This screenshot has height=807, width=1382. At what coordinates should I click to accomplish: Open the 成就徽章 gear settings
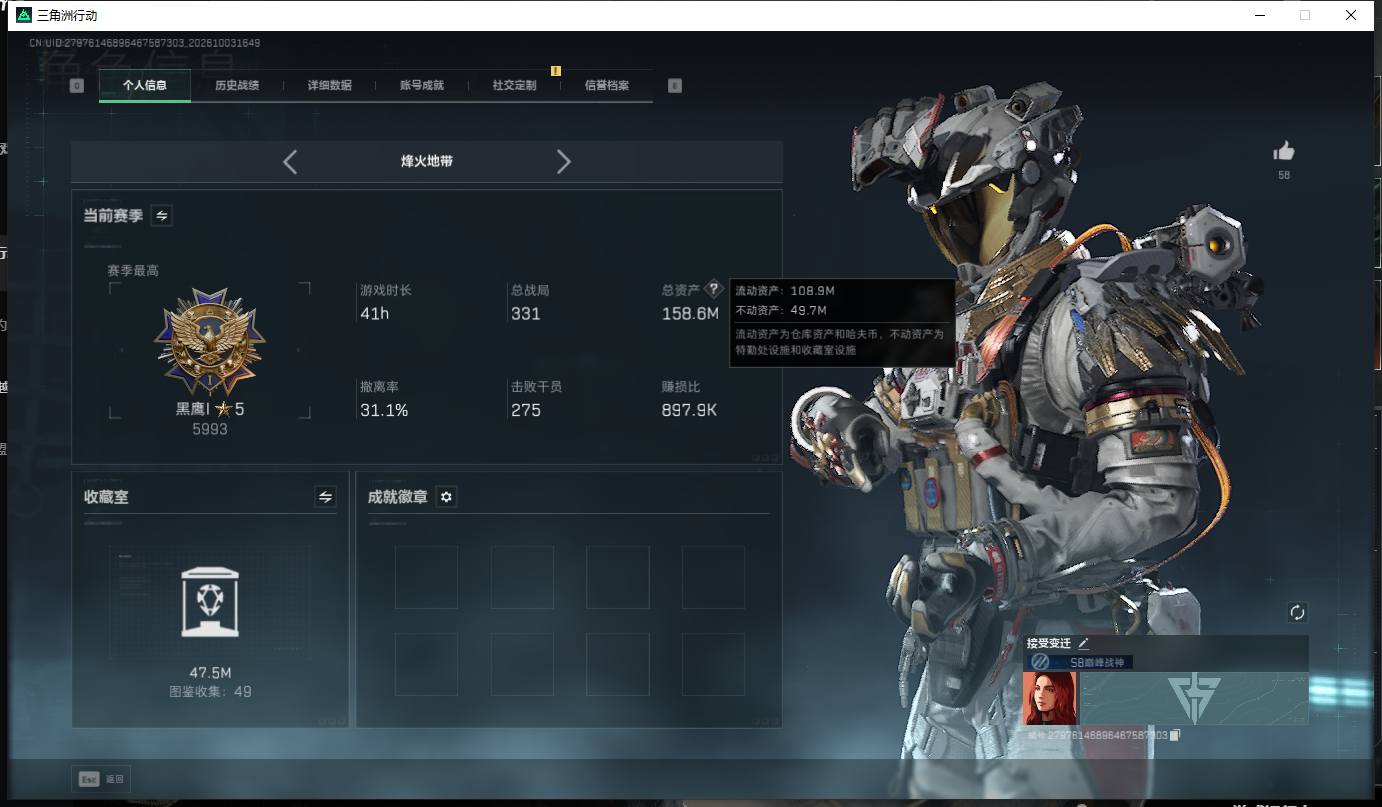447,497
